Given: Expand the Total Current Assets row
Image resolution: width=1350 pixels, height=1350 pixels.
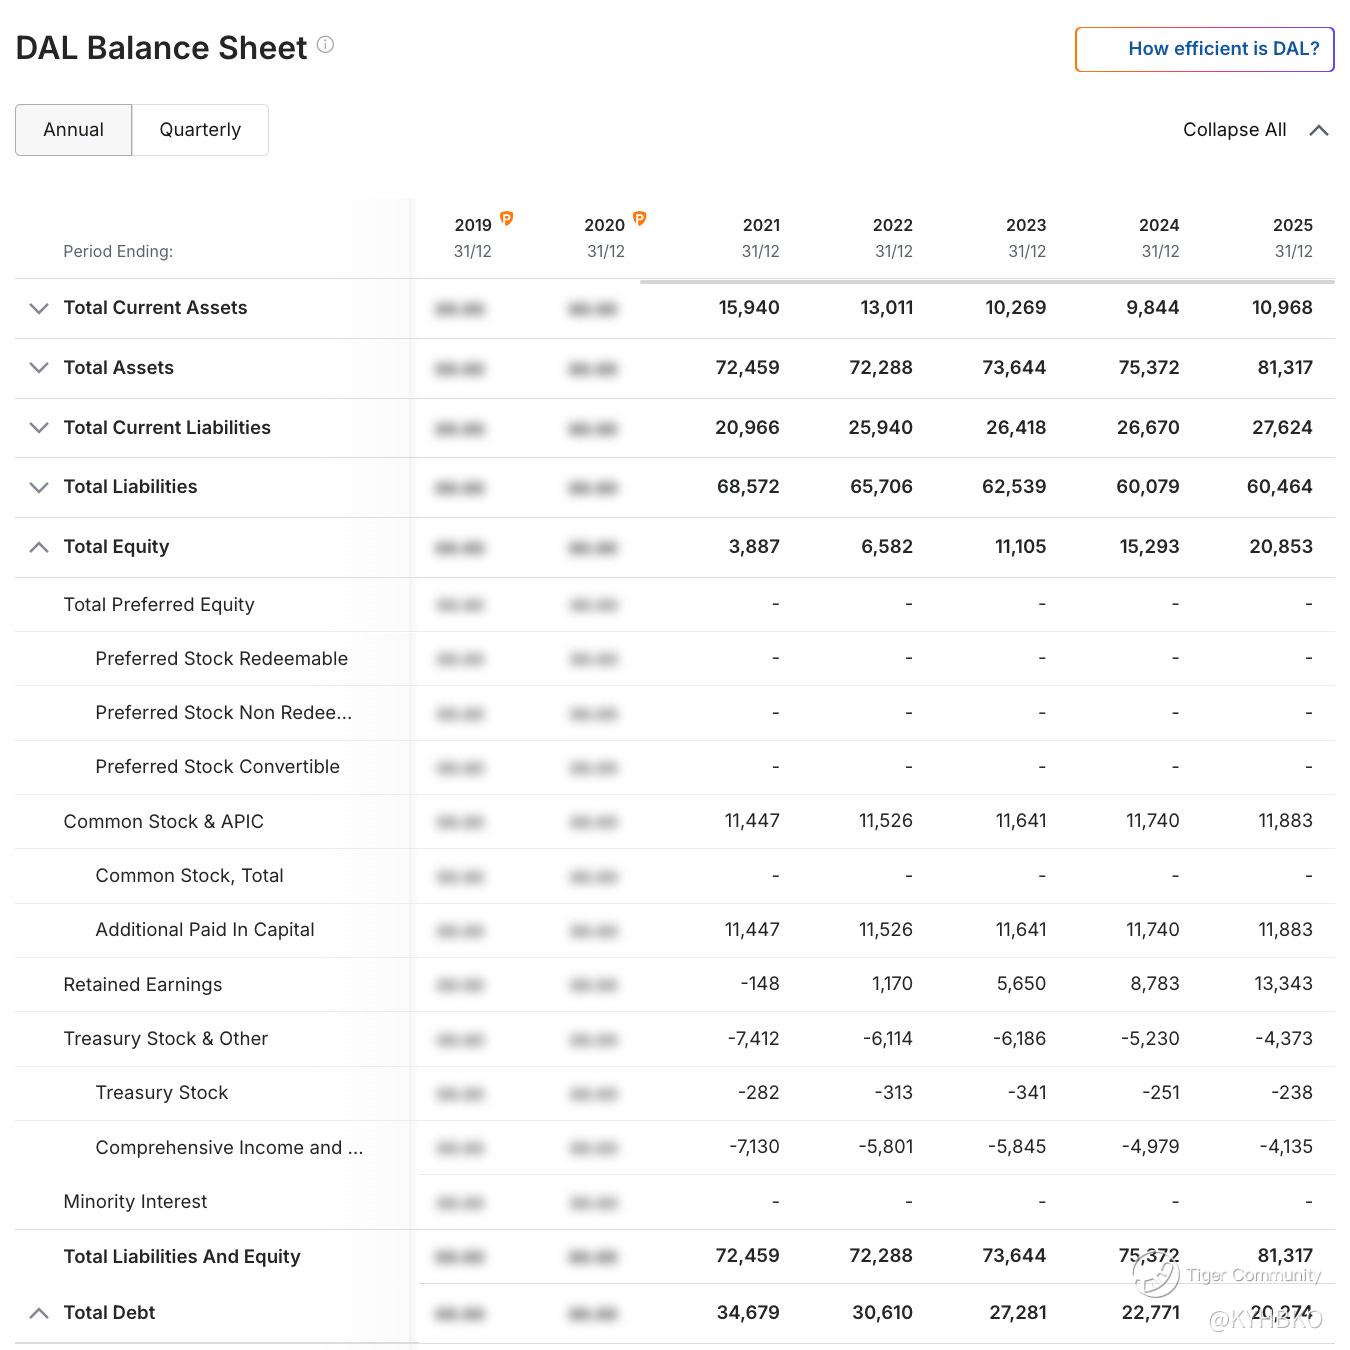Looking at the screenshot, I should click(x=39, y=308).
